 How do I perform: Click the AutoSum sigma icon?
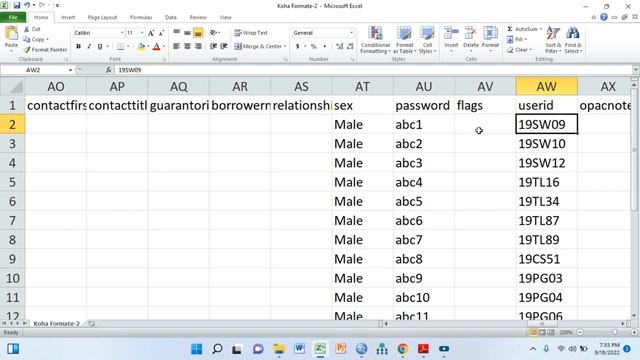pyautogui.click(x=510, y=29)
